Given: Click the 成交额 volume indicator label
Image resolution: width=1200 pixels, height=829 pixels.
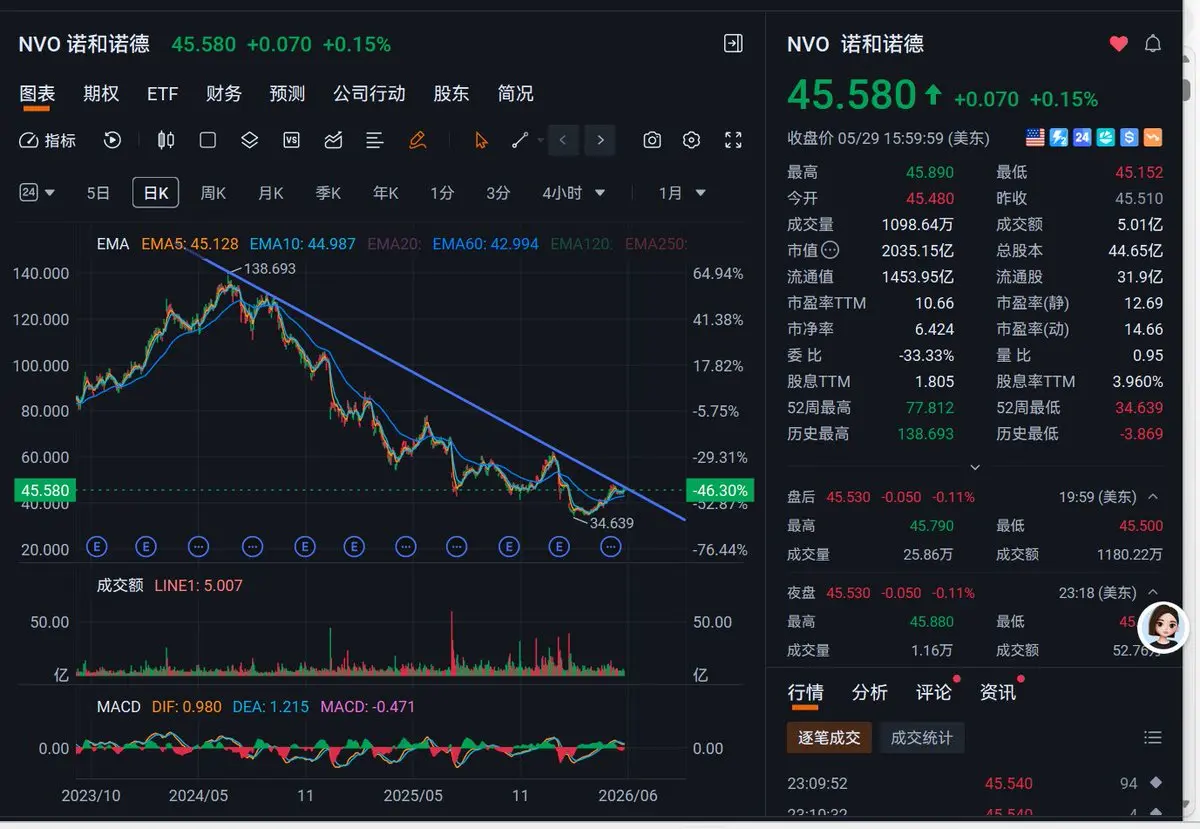Looking at the screenshot, I should [x=119, y=586].
